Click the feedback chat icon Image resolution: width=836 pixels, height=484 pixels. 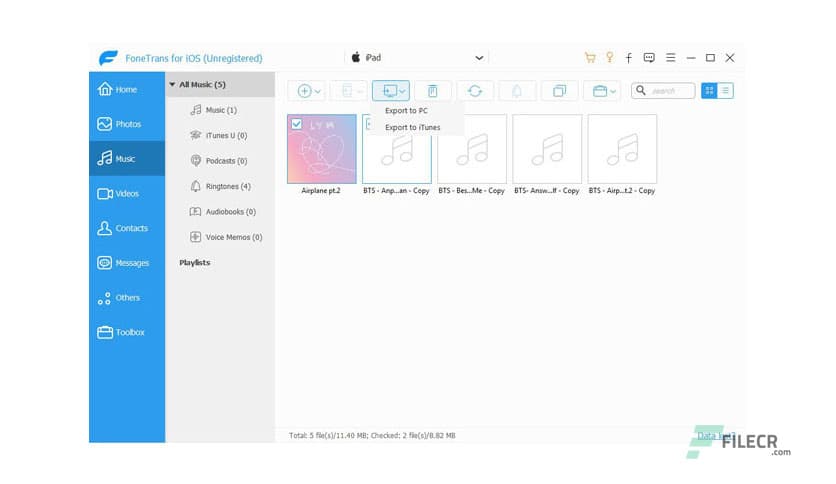tap(649, 58)
